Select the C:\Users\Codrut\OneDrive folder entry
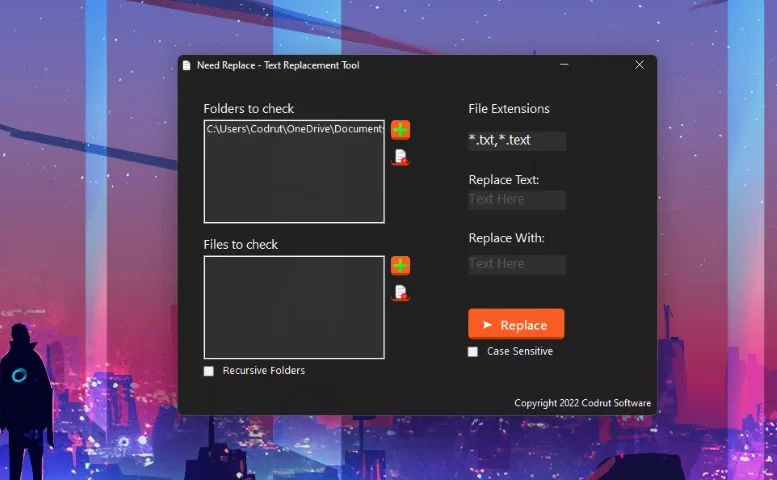Image resolution: width=777 pixels, height=480 pixels. (x=294, y=129)
